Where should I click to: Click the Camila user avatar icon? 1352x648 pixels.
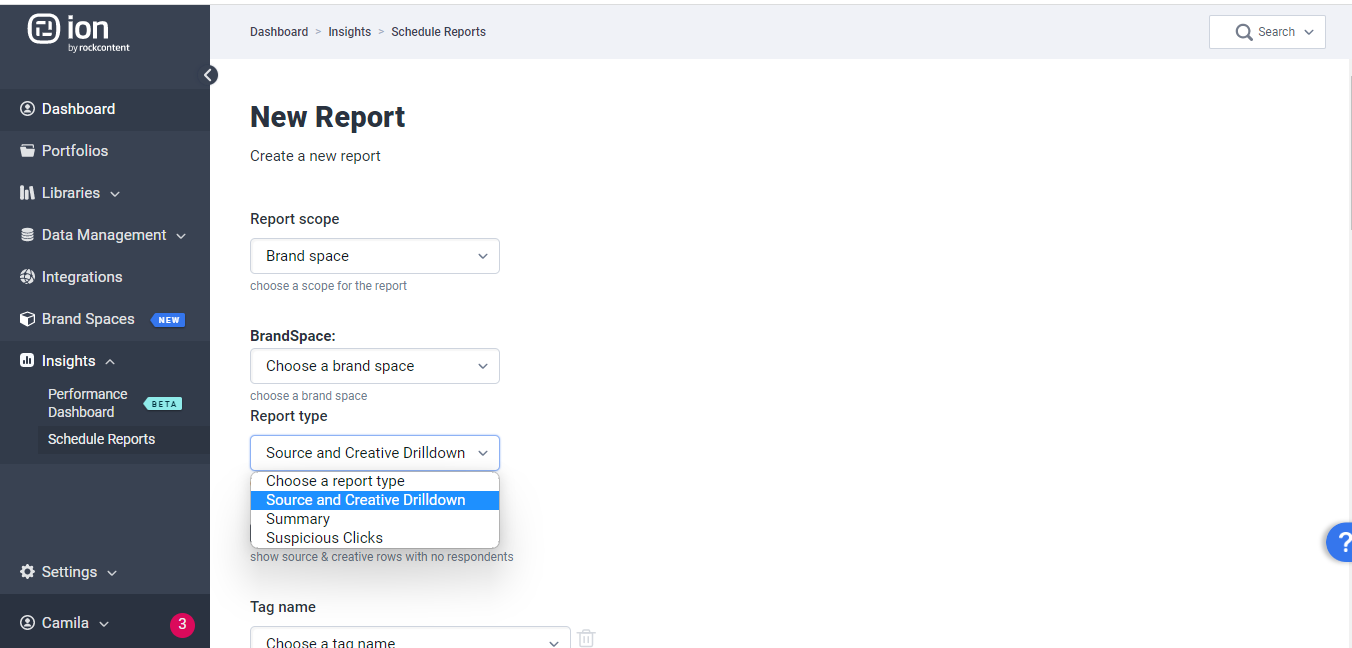coord(27,623)
